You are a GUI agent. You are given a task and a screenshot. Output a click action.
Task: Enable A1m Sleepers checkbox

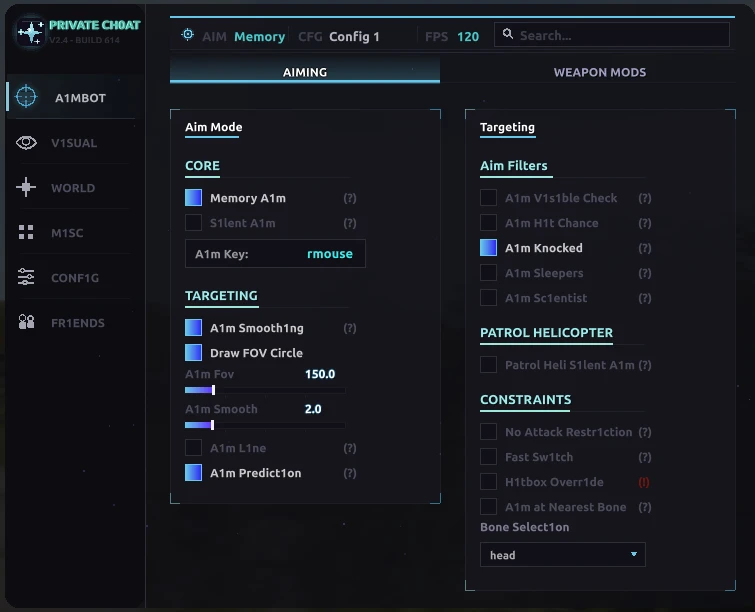point(488,273)
